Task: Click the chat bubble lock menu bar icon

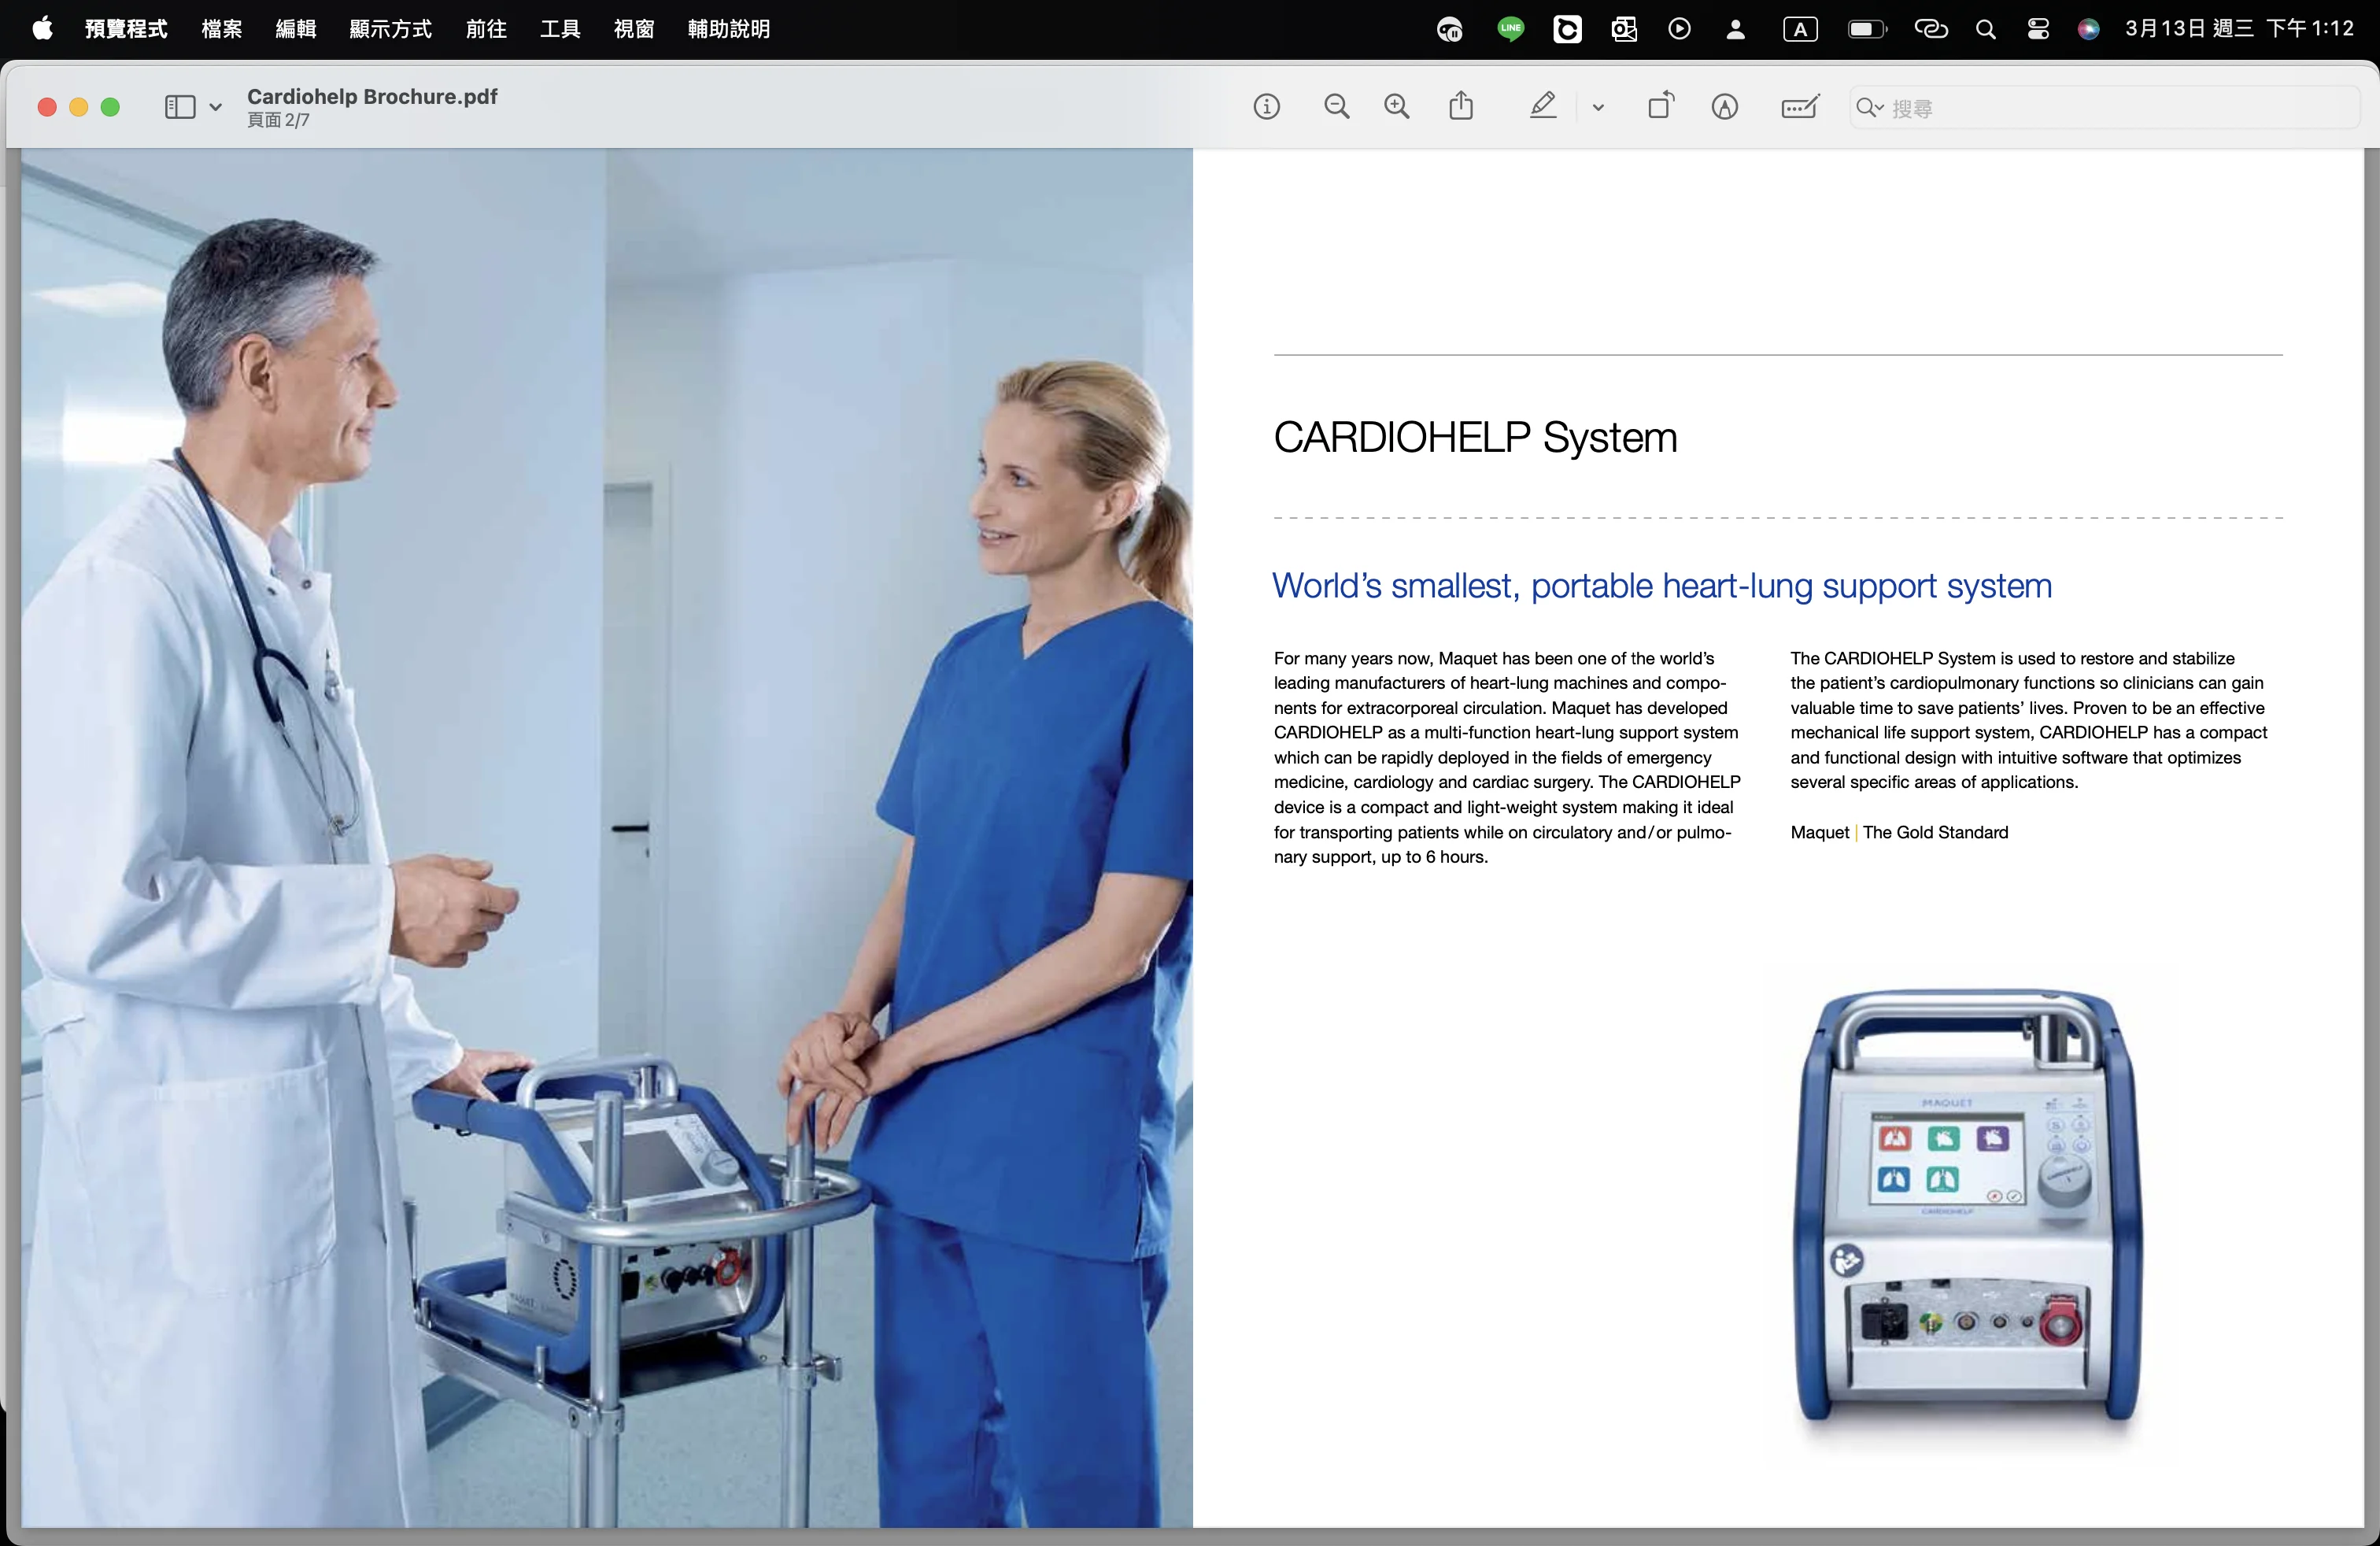Action: coord(1449,29)
